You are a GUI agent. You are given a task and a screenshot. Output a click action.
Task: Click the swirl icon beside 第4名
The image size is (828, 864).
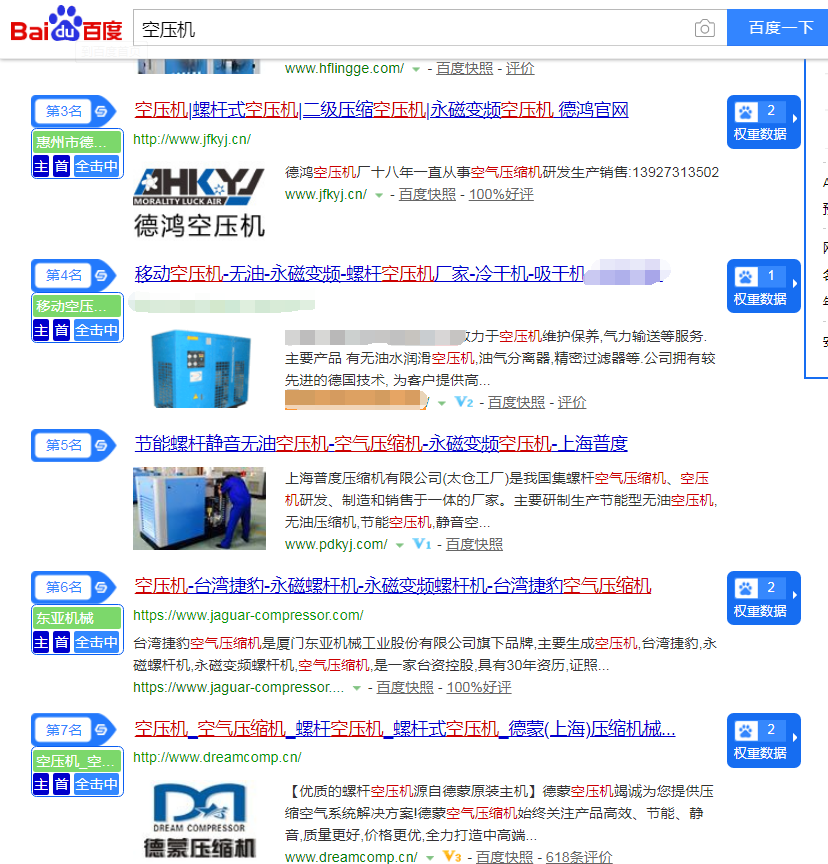pyautogui.click(x=101, y=275)
